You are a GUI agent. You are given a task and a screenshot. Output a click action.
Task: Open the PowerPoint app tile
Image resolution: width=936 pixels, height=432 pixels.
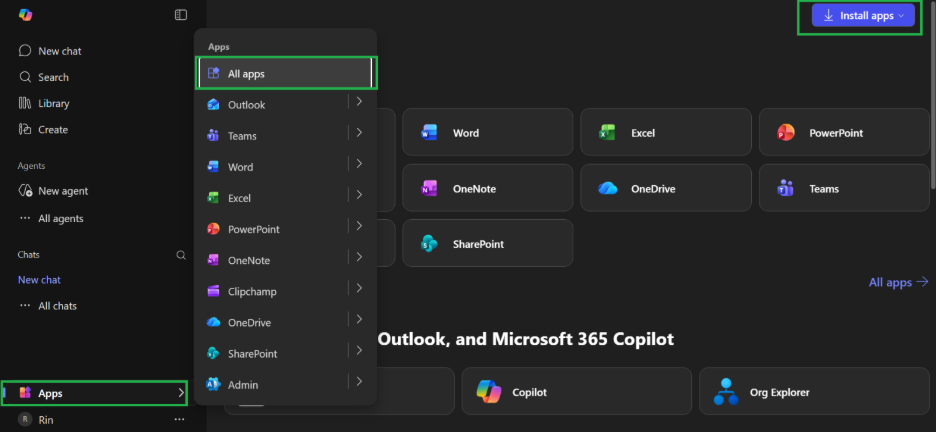coord(844,132)
